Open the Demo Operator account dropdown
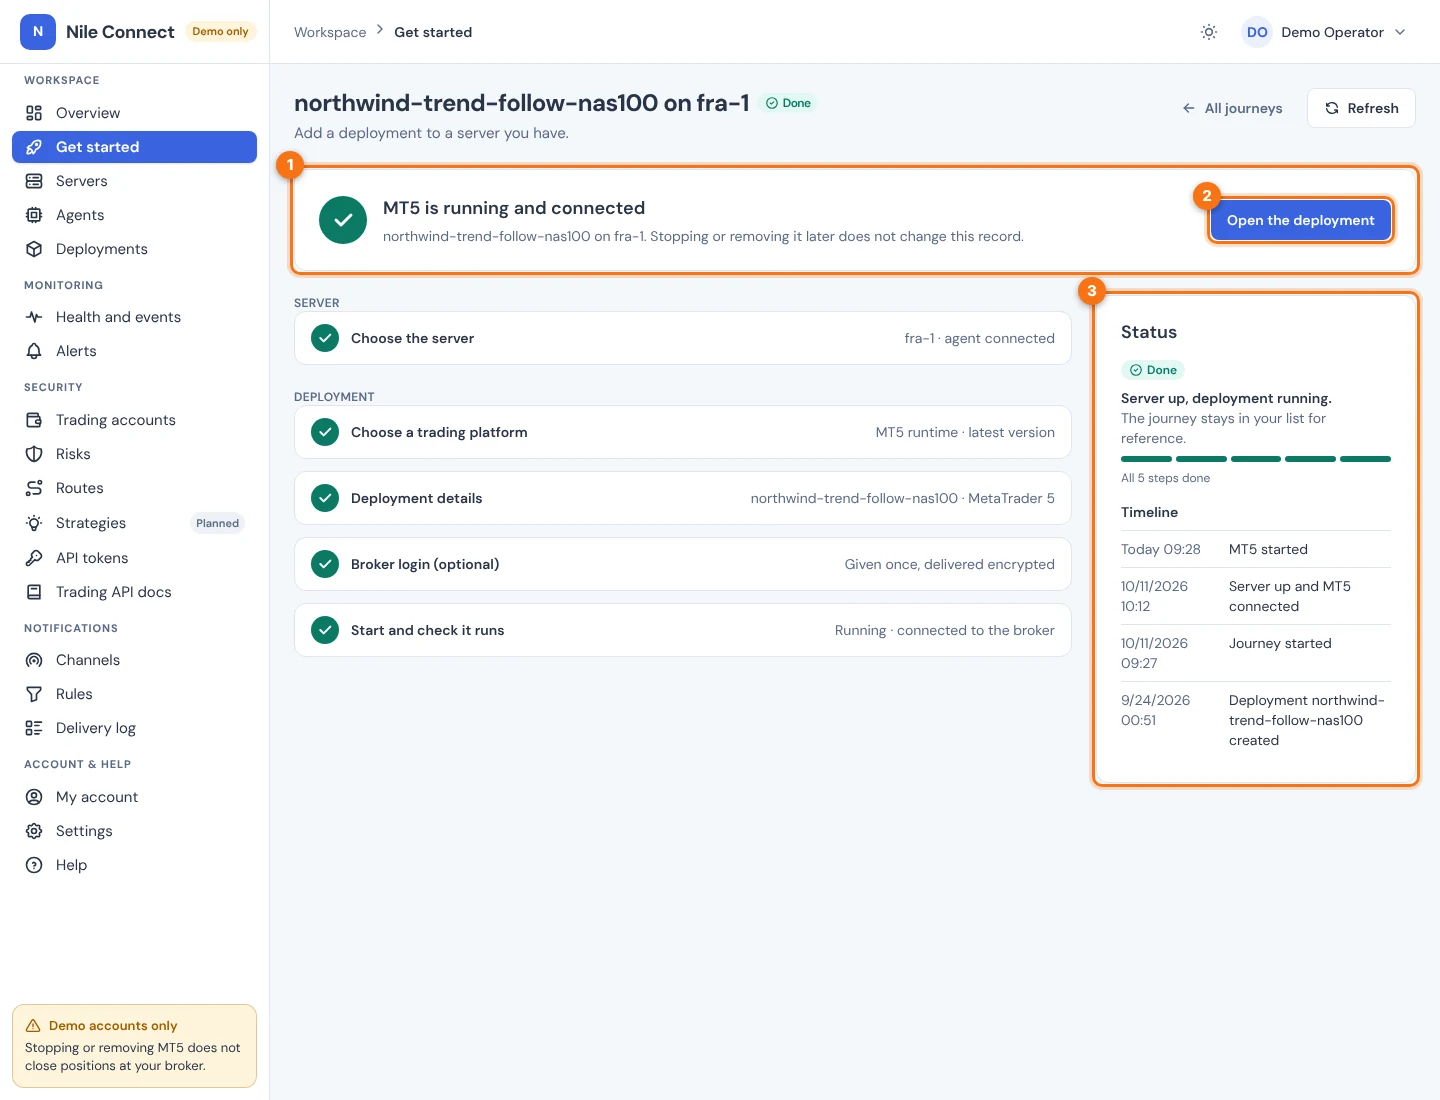The height and width of the screenshot is (1100, 1440). (x=1324, y=32)
